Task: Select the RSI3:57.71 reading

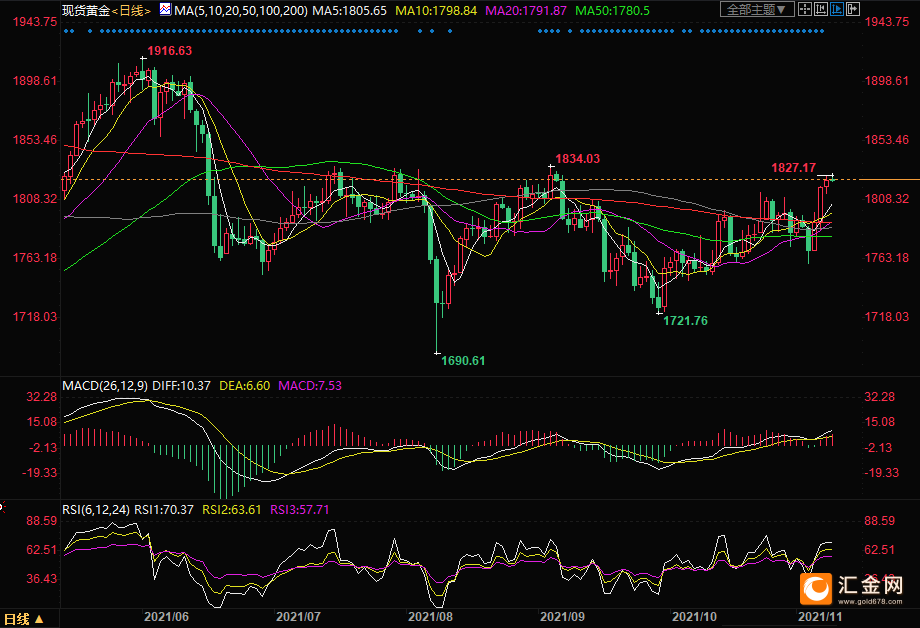Action: tap(300, 509)
